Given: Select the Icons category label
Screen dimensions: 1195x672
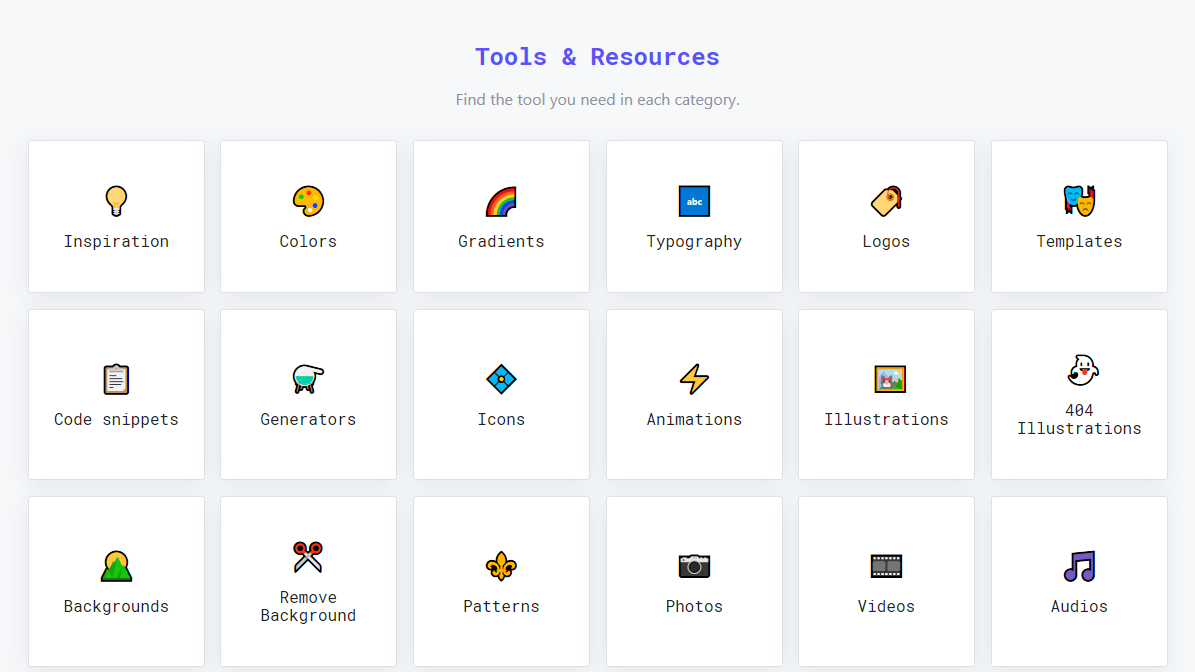Looking at the screenshot, I should [501, 420].
